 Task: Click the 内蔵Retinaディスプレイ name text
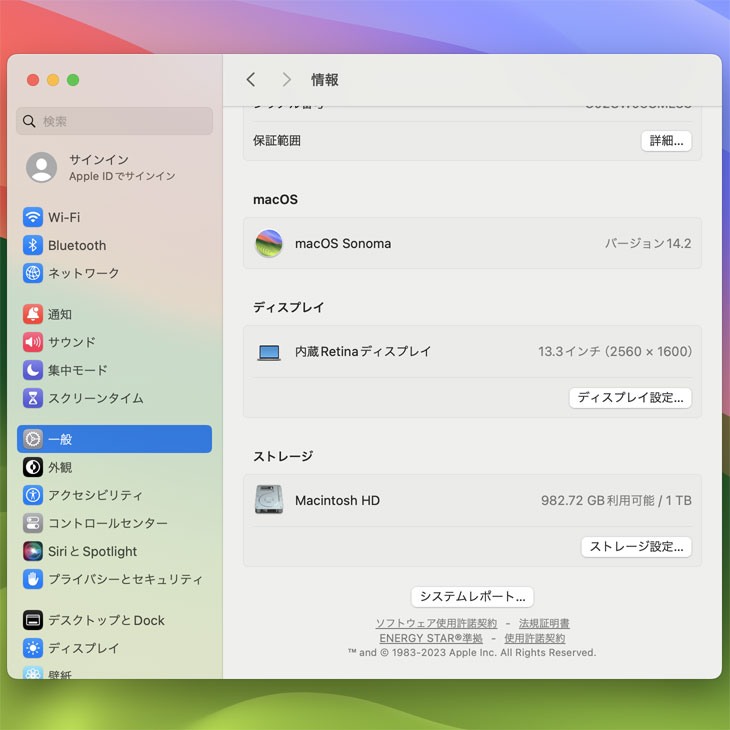point(363,351)
